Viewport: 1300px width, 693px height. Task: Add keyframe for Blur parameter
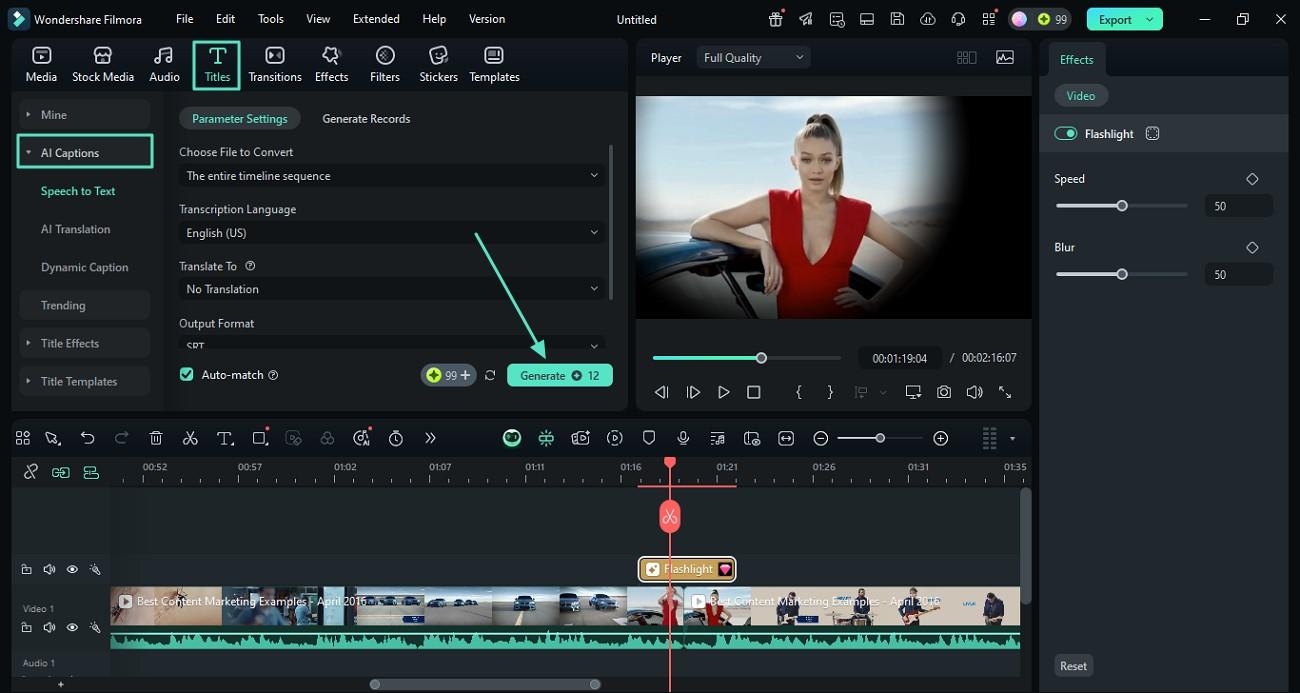coord(1252,247)
